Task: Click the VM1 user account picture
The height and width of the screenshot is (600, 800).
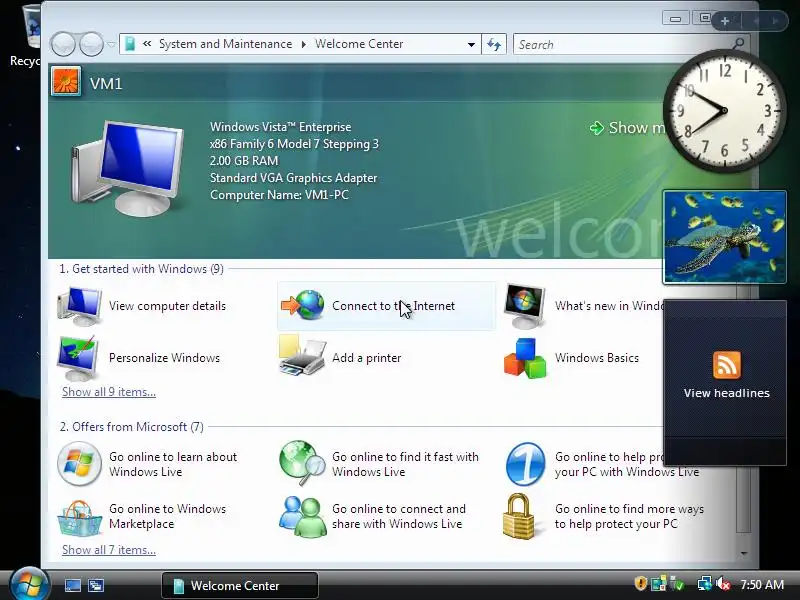Action: click(x=66, y=82)
